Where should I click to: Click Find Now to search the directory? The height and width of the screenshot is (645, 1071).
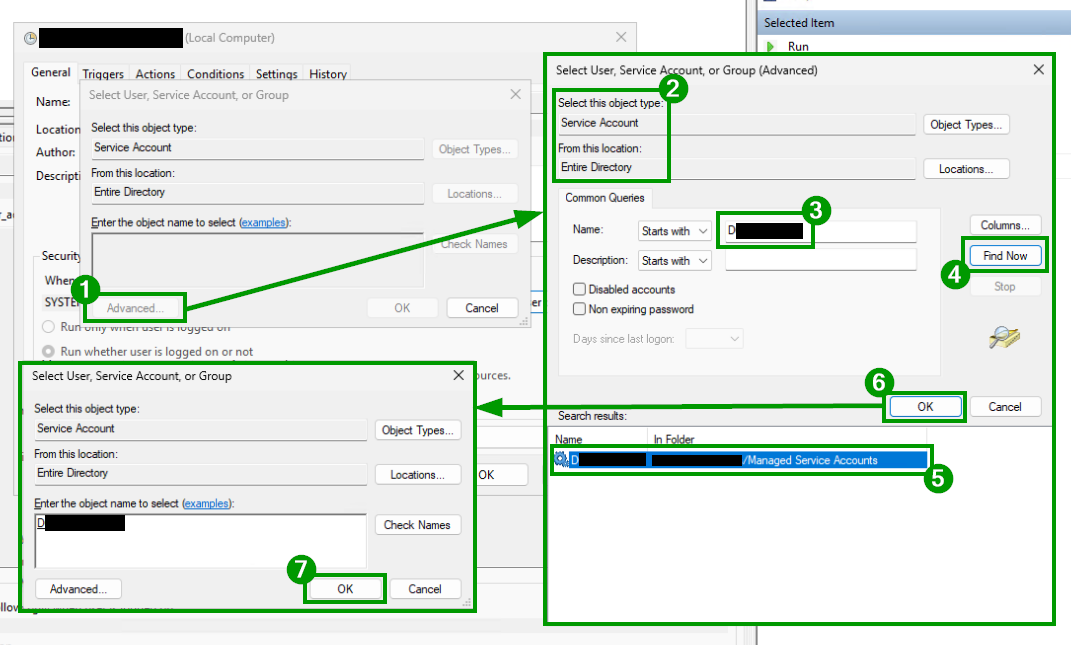pos(1005,255)
